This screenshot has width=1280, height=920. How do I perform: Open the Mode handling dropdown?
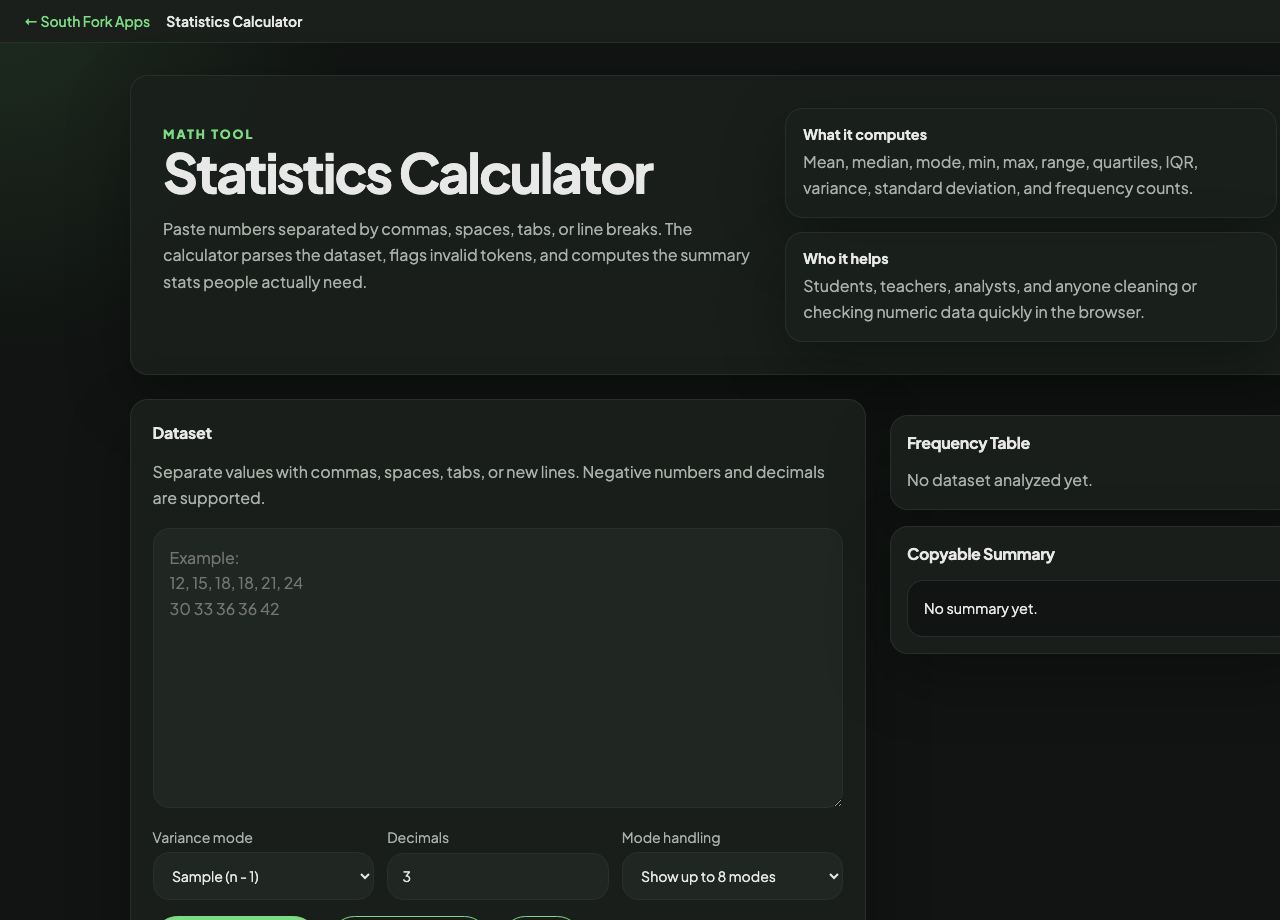(732, 876)
